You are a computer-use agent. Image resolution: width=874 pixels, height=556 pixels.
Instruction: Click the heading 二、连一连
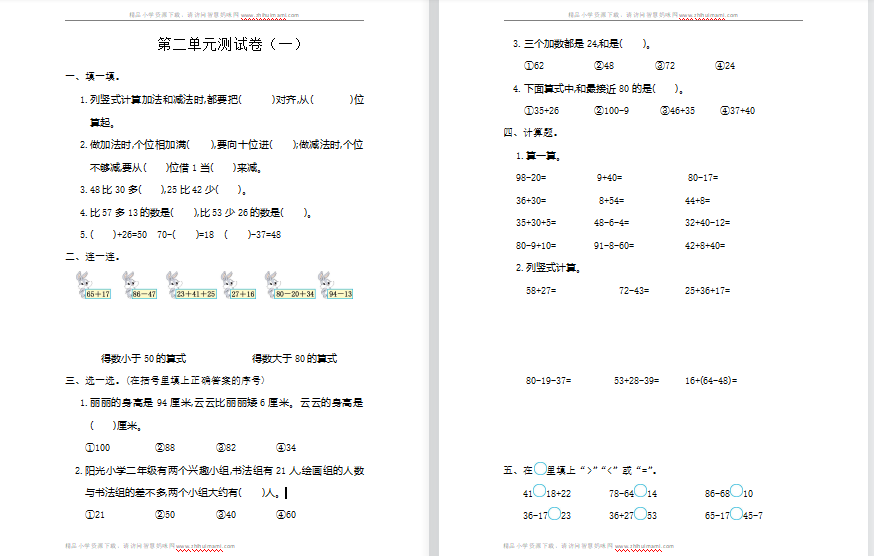tap(92, 257)
